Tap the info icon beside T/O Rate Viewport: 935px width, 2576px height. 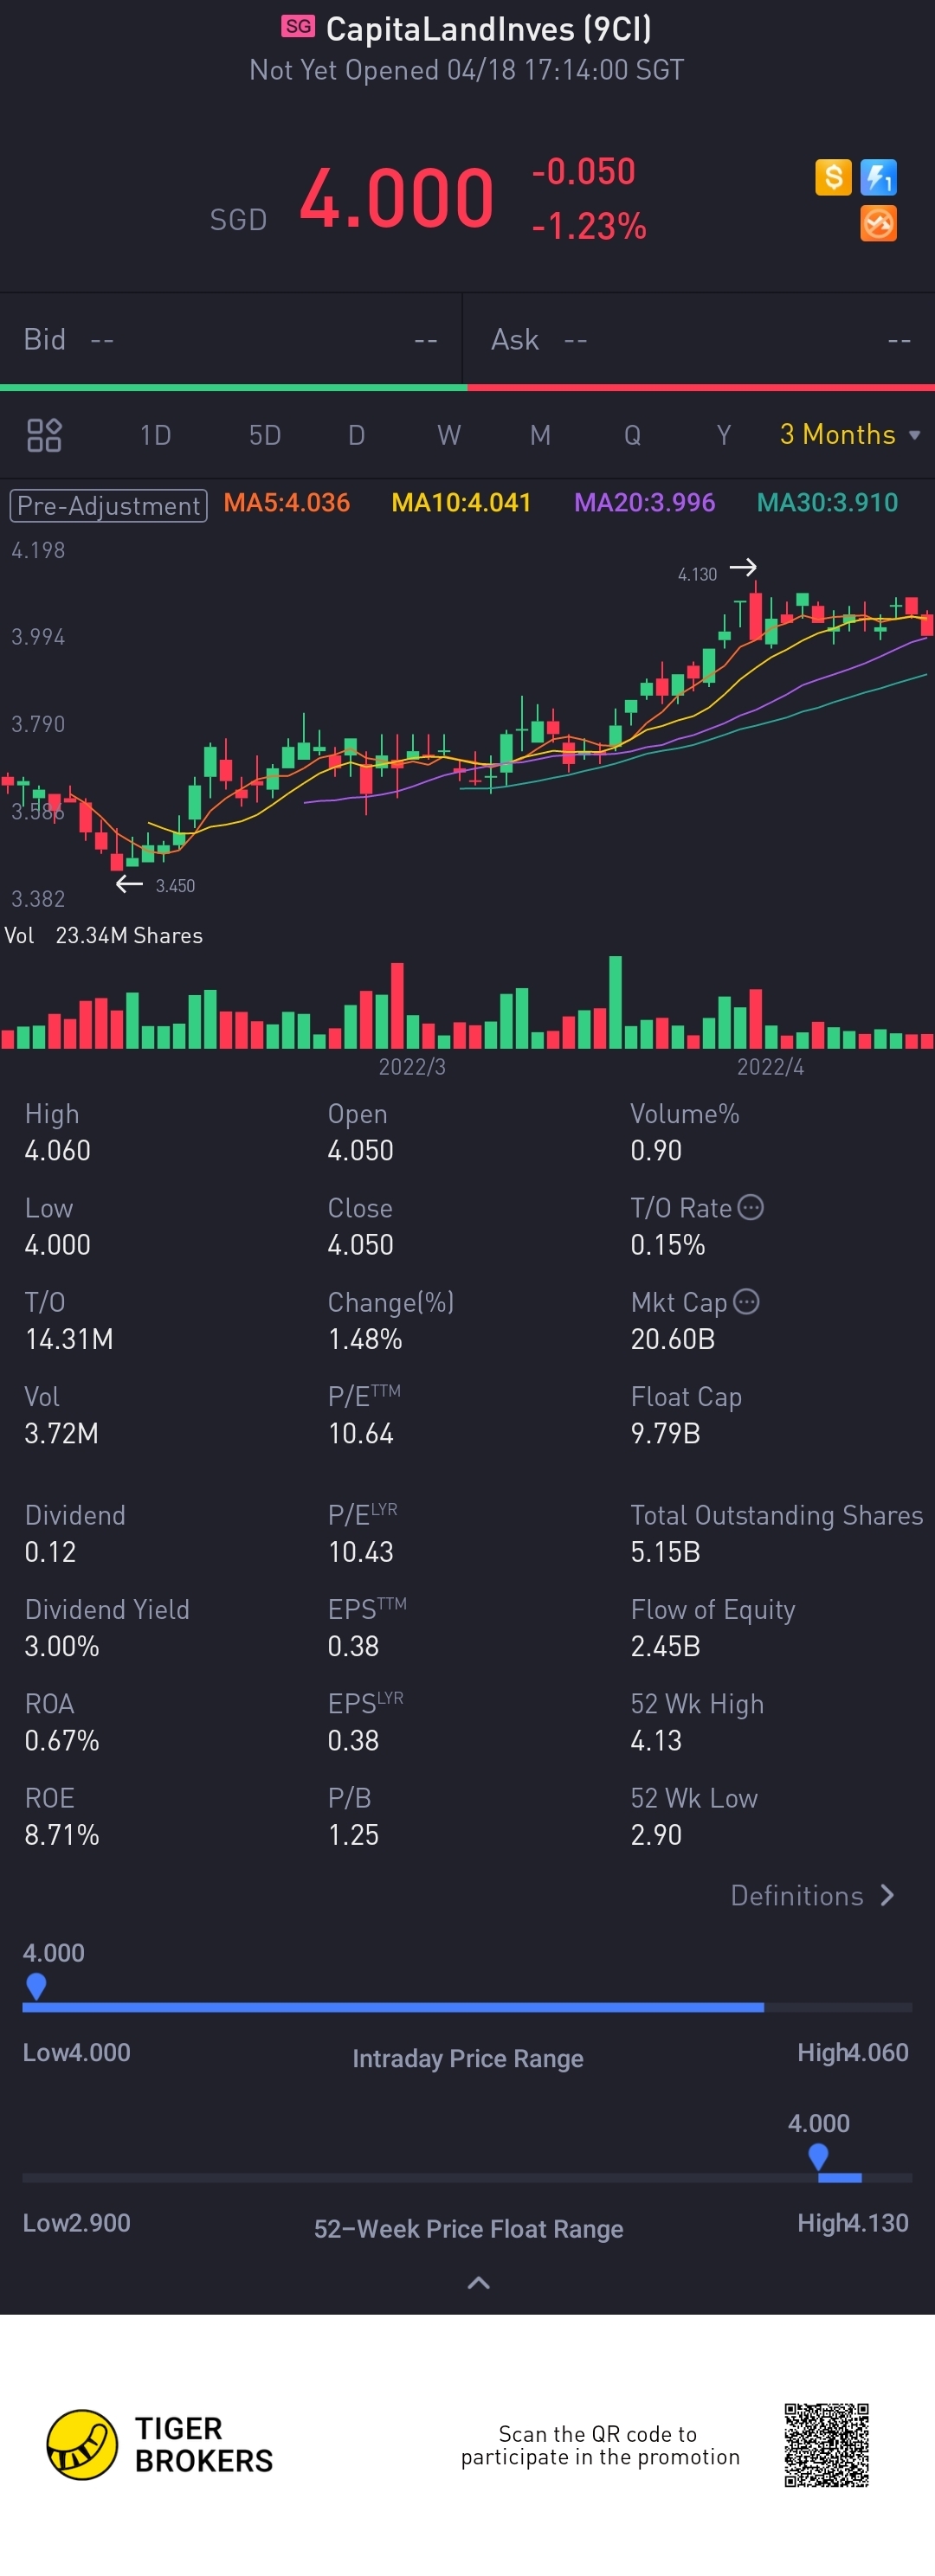point(751,1207)
